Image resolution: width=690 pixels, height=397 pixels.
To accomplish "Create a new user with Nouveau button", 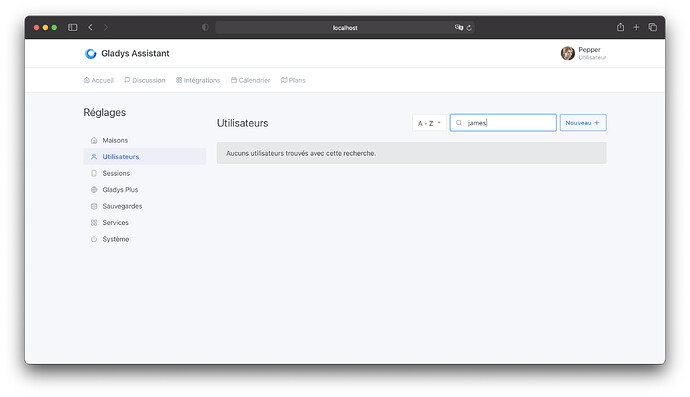I will (x=583, y=123).
